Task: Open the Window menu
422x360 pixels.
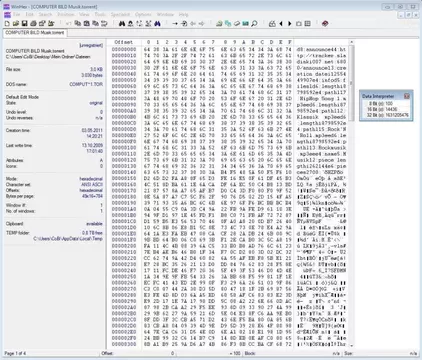Action: pos(165,14)
